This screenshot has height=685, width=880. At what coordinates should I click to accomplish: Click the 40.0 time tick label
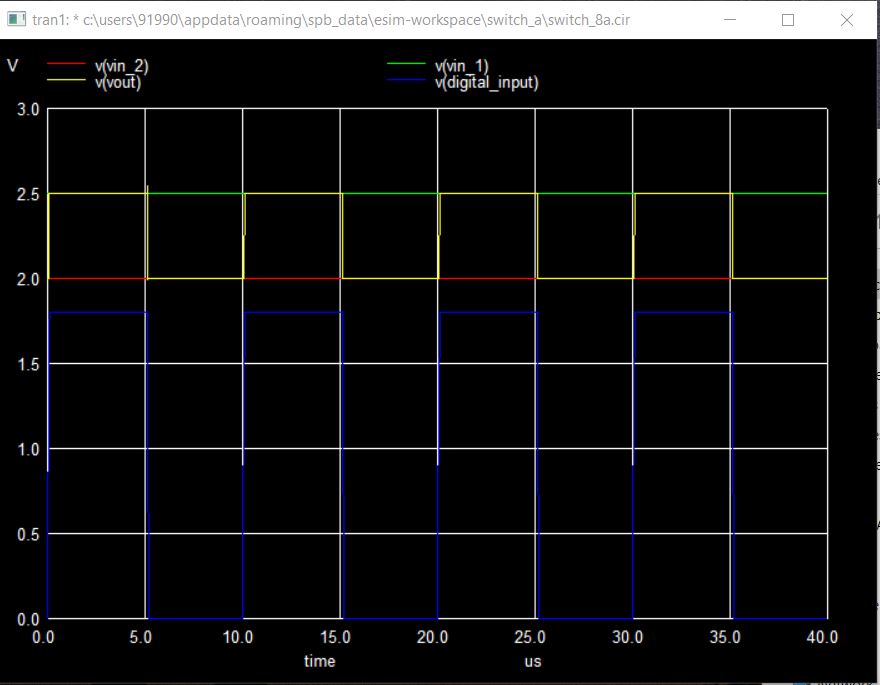click(x=822, y=637)
